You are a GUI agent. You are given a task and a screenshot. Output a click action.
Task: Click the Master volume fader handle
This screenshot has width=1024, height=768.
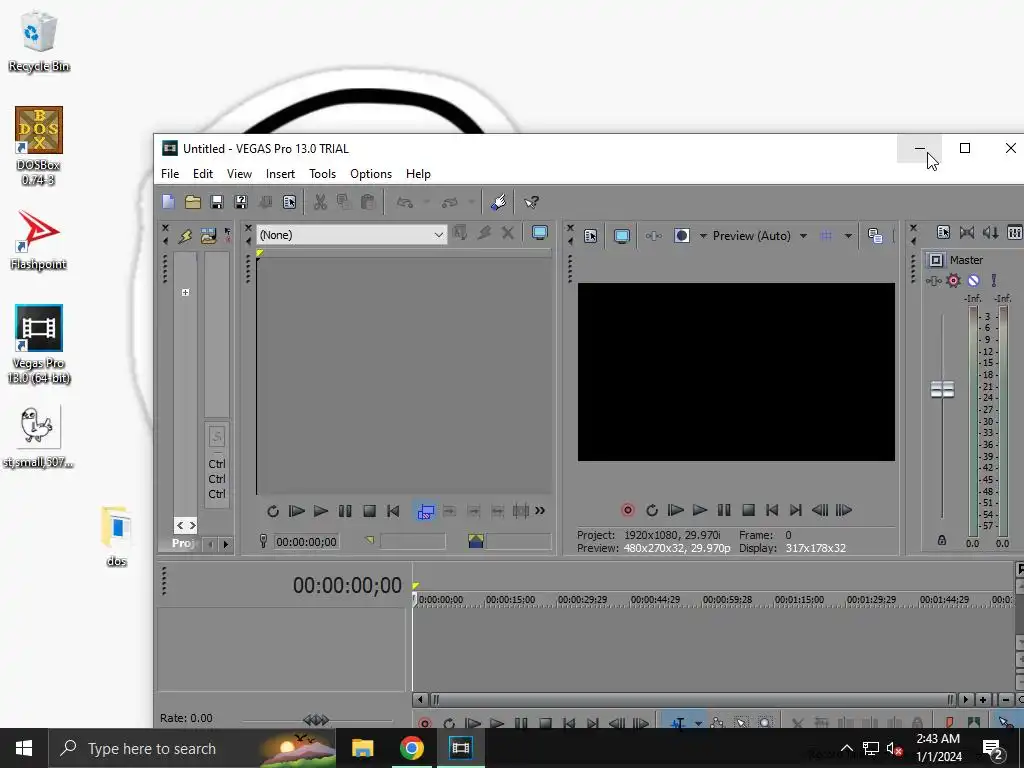[x=942, y=389]
